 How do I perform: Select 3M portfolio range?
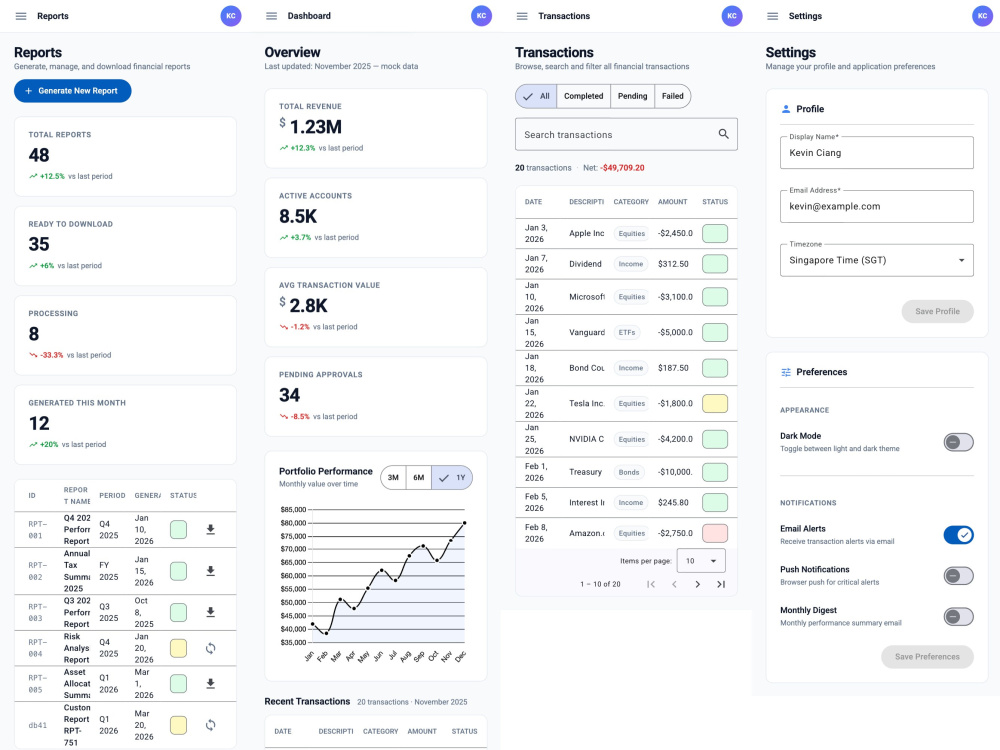tap(393, 478)
